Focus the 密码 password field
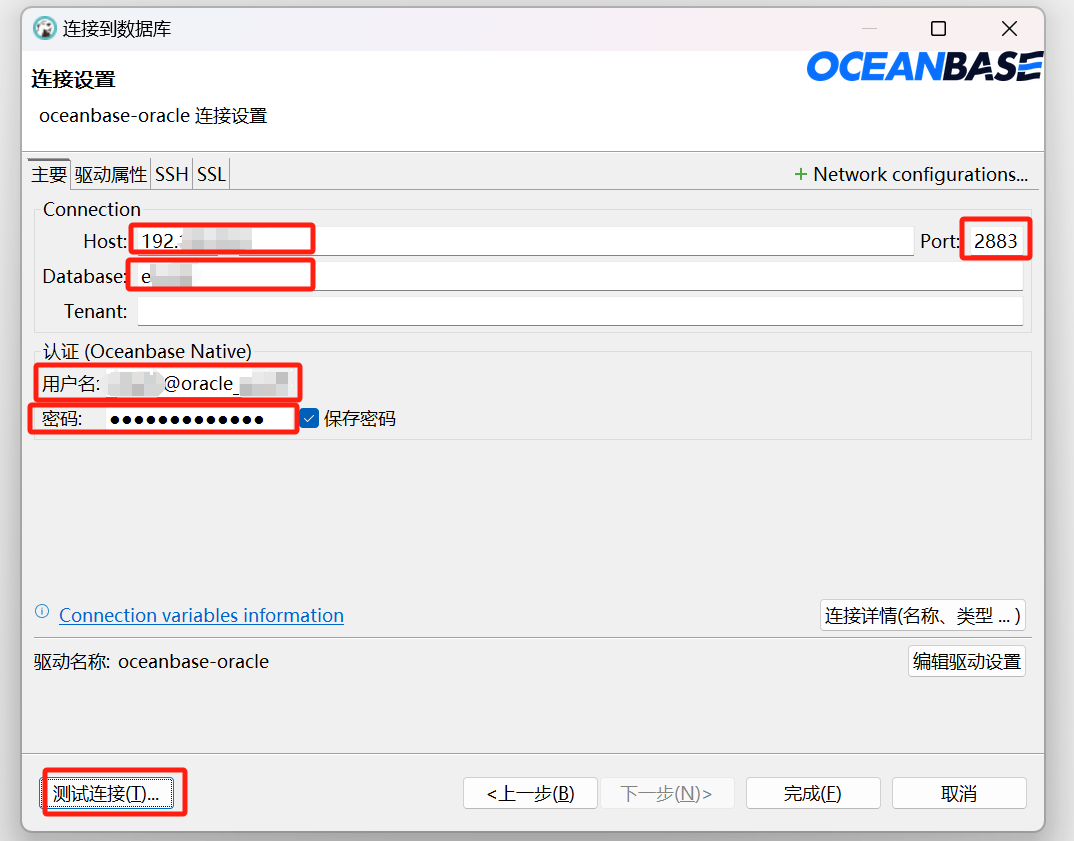1074x841 pixels. pyautogui.click(x=200, y=418)
